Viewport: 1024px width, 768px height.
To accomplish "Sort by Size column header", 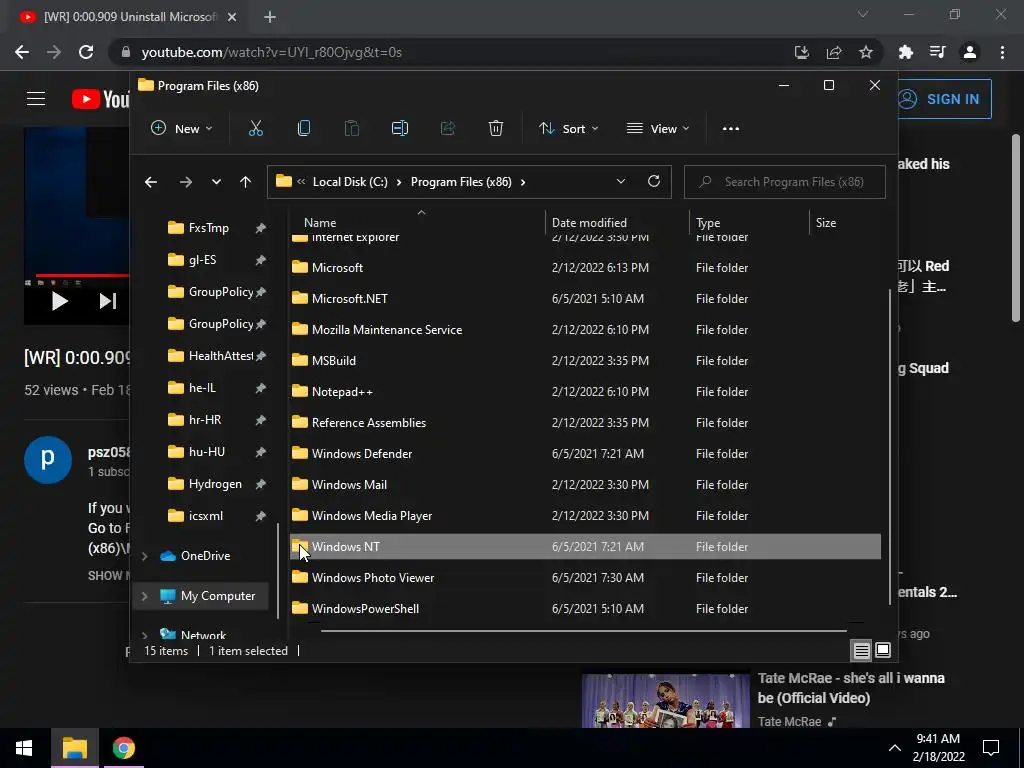I will [825, 223].
